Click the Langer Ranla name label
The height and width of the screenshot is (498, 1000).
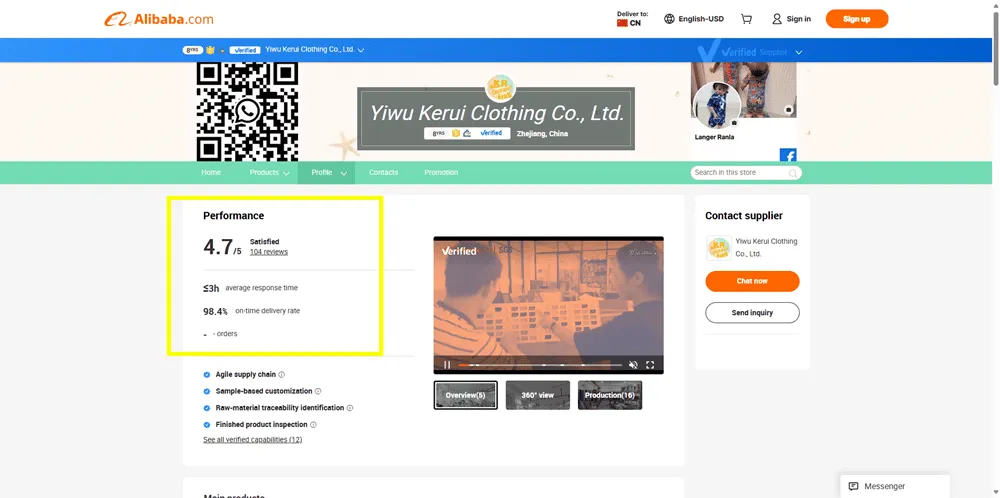714,137
